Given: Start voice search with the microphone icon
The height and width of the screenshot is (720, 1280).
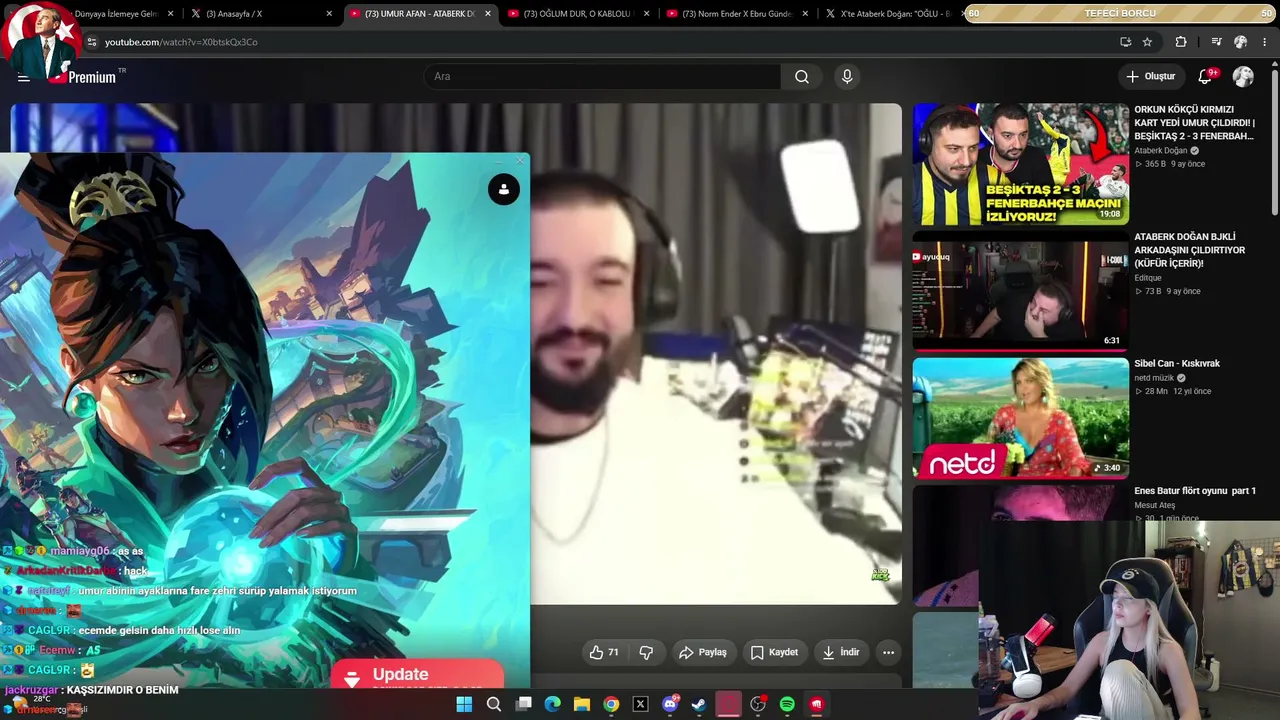Looking at the screenshot, I should point(847,77).
